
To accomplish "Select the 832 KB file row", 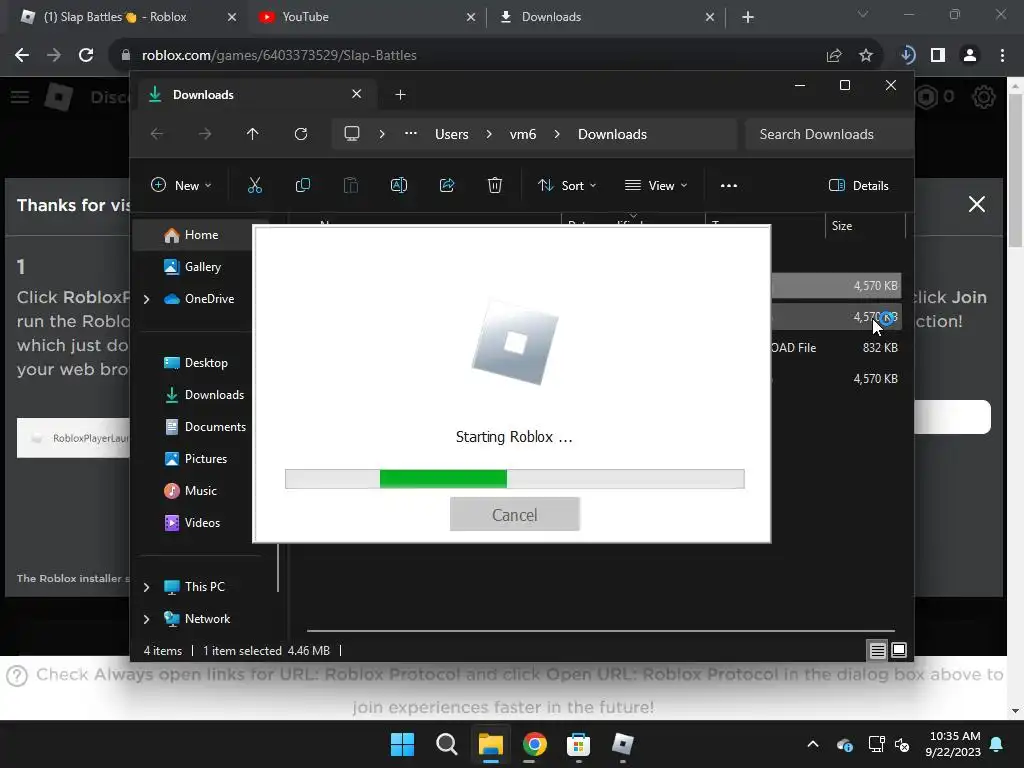I will [836, 348].
